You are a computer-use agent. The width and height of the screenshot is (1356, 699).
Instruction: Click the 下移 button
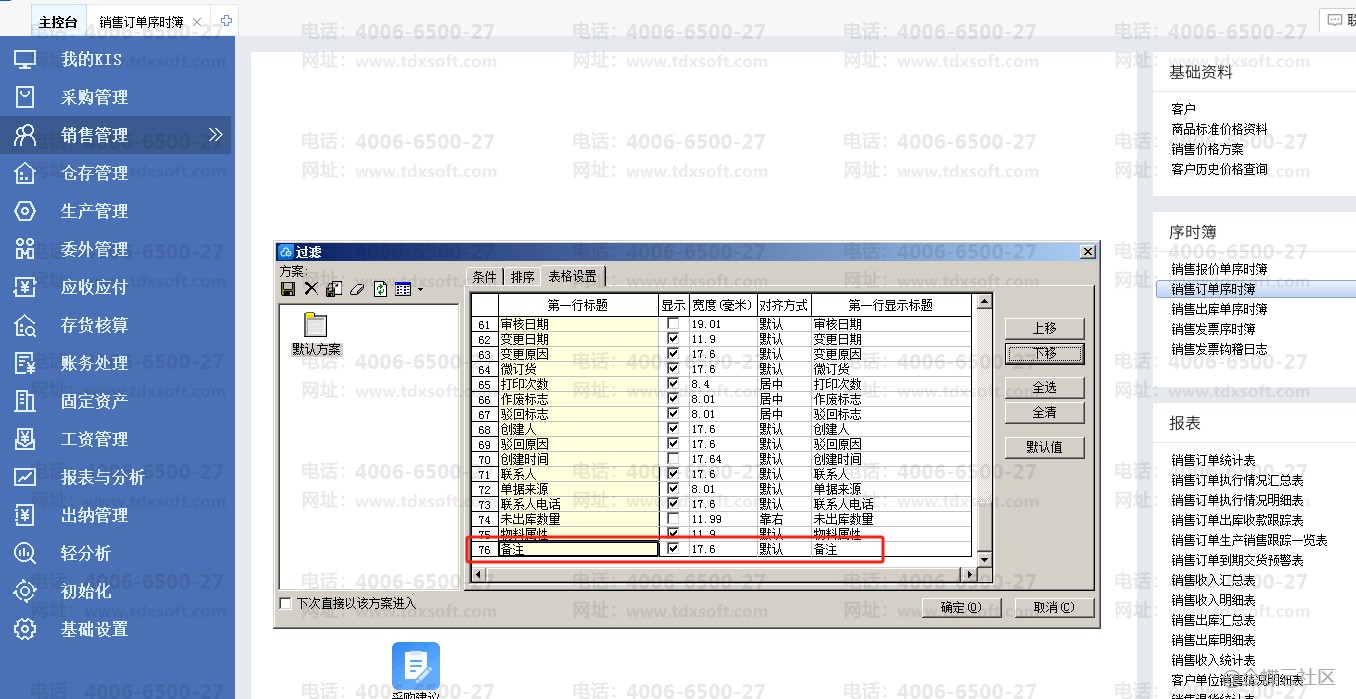[x=1044, y=353]
